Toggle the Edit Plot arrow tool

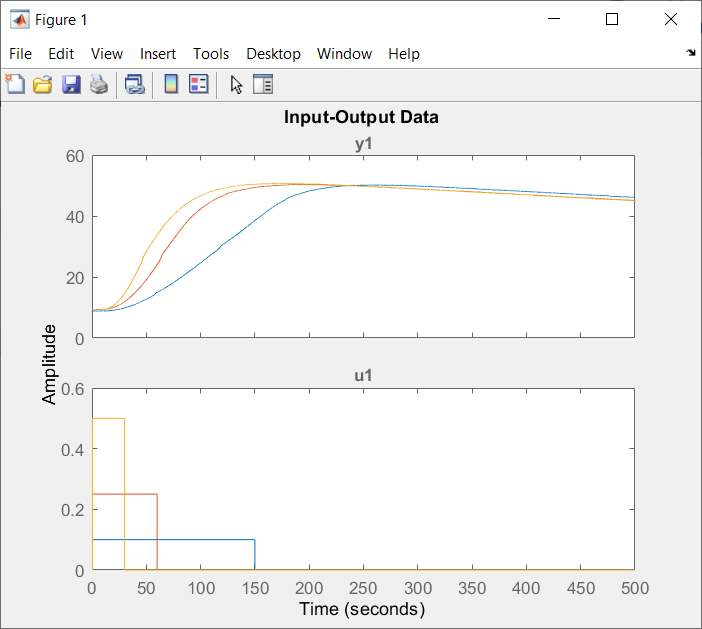click(x=236, y=84)
